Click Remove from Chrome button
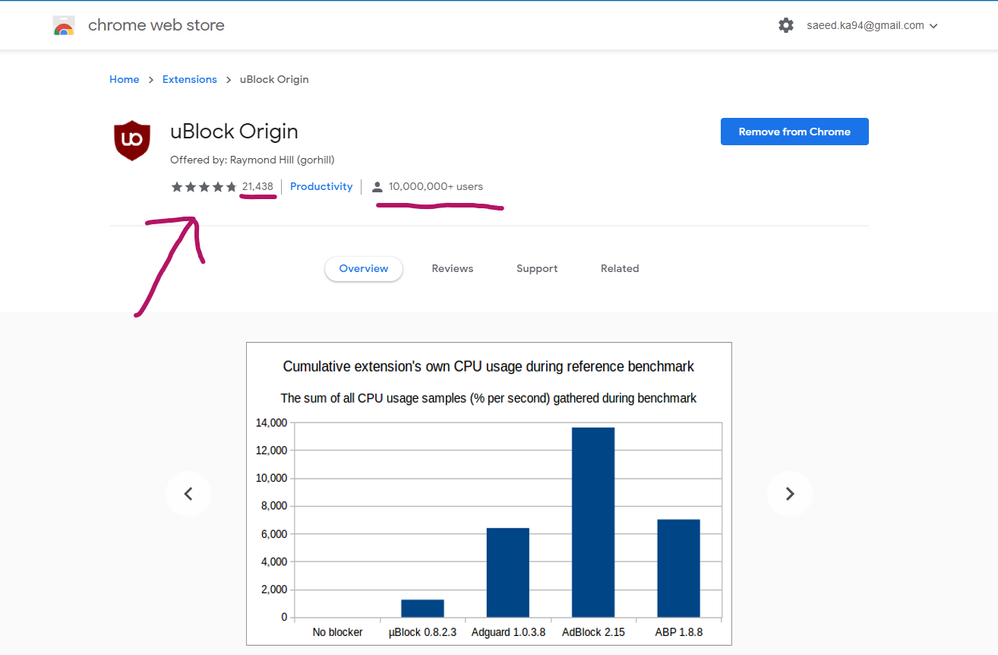Viewport: 998px width, 655px height. pyautogui.click(x=794, y=132)
